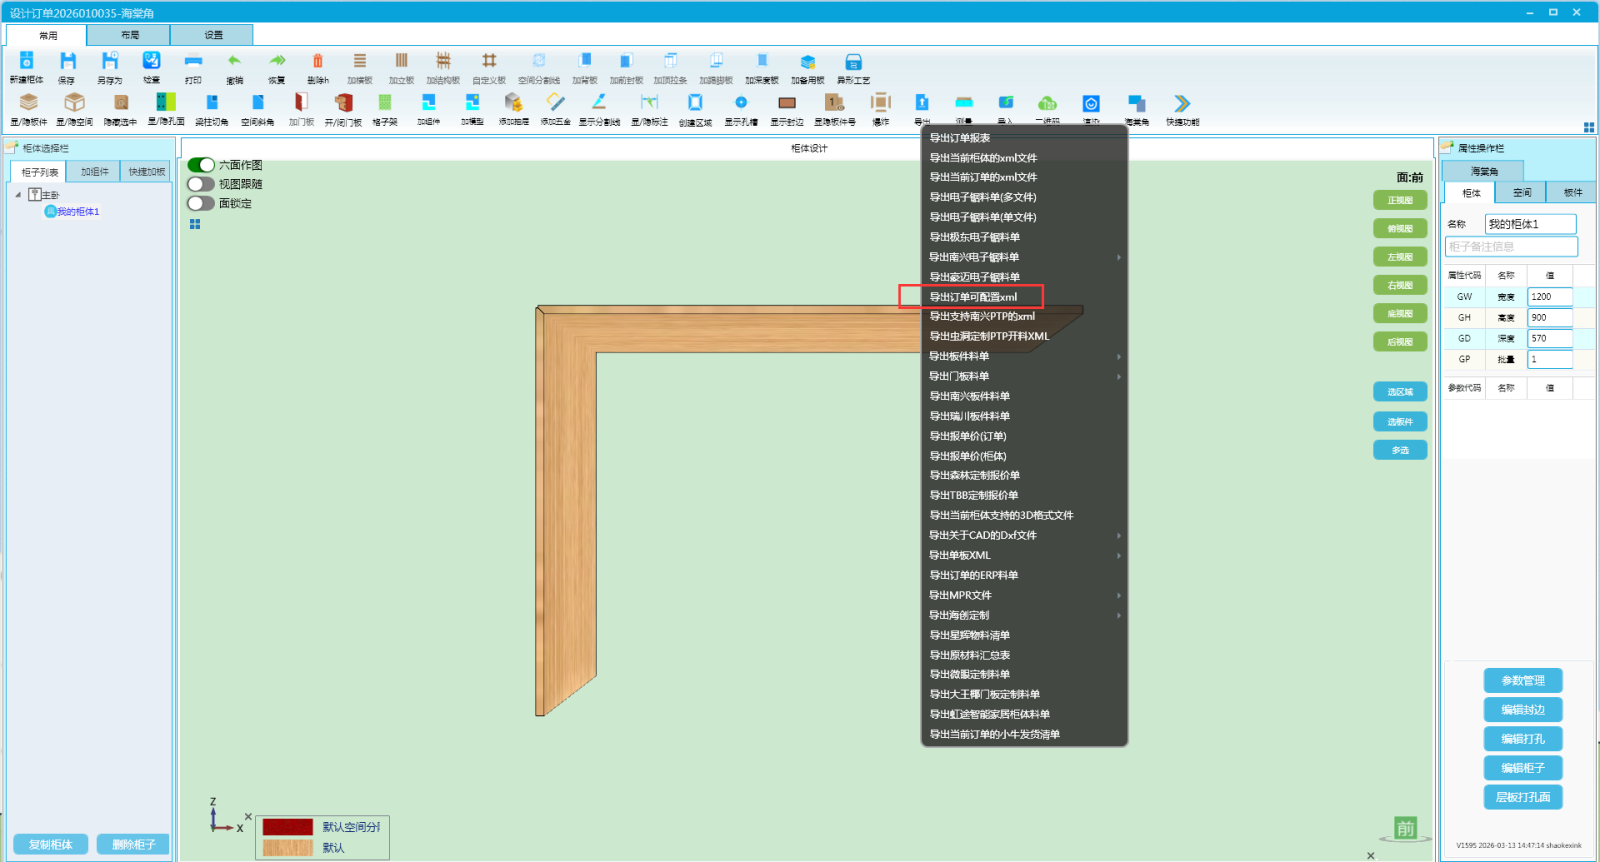Enable the 面锁定 toggle
1600x862 pixels.
click(x=201, y=203)
